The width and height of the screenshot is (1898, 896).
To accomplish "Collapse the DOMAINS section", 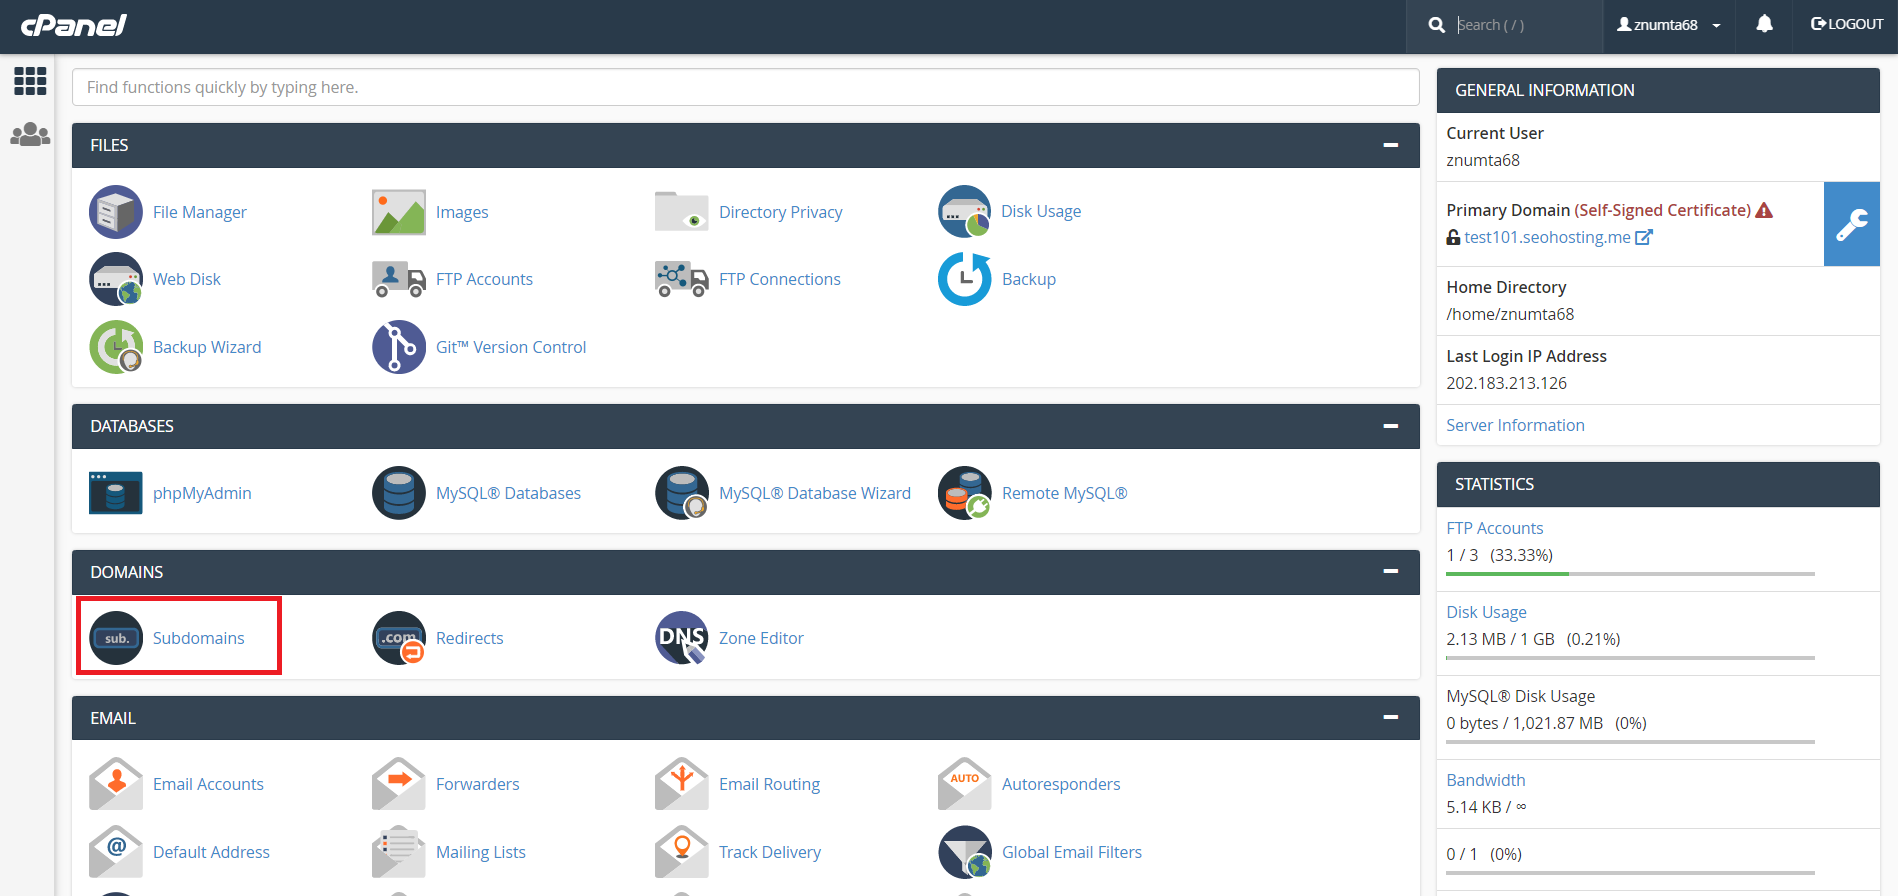I will click(x=1390, y=571).
